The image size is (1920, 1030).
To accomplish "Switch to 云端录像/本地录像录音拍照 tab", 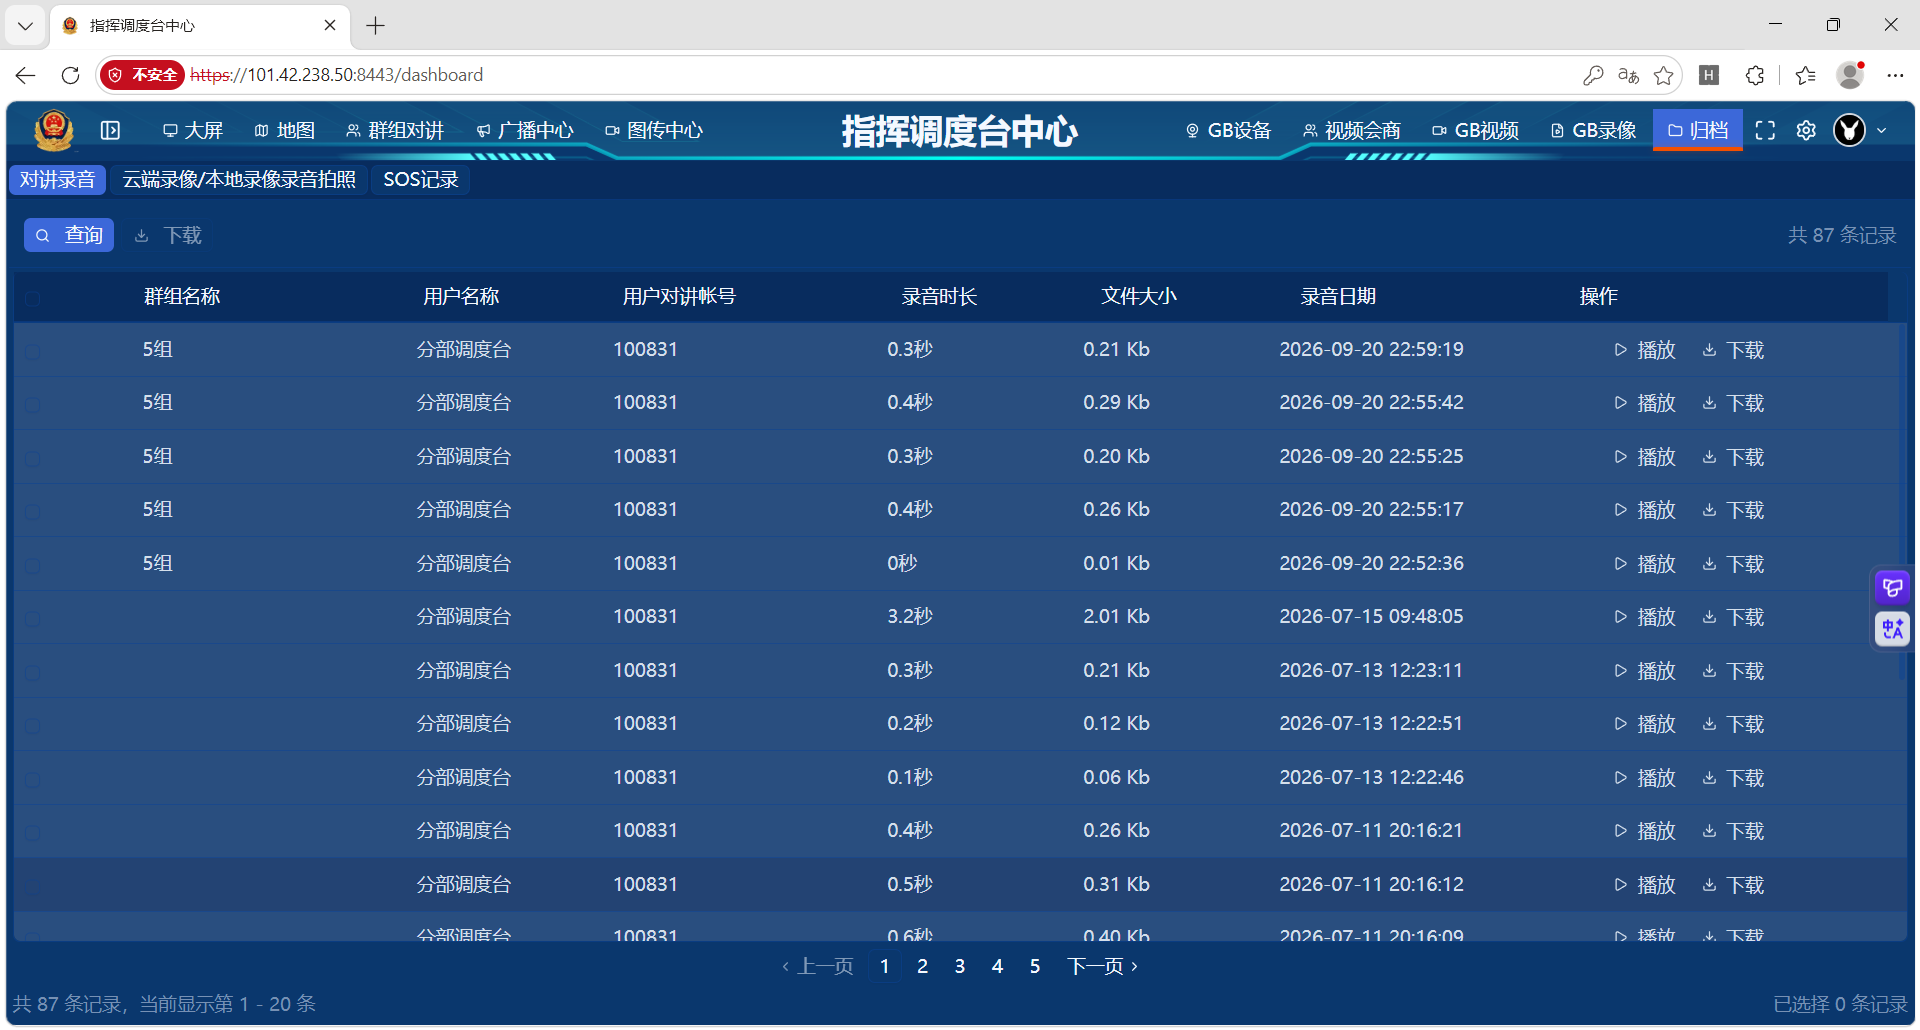I will click(x=239, y=179).
